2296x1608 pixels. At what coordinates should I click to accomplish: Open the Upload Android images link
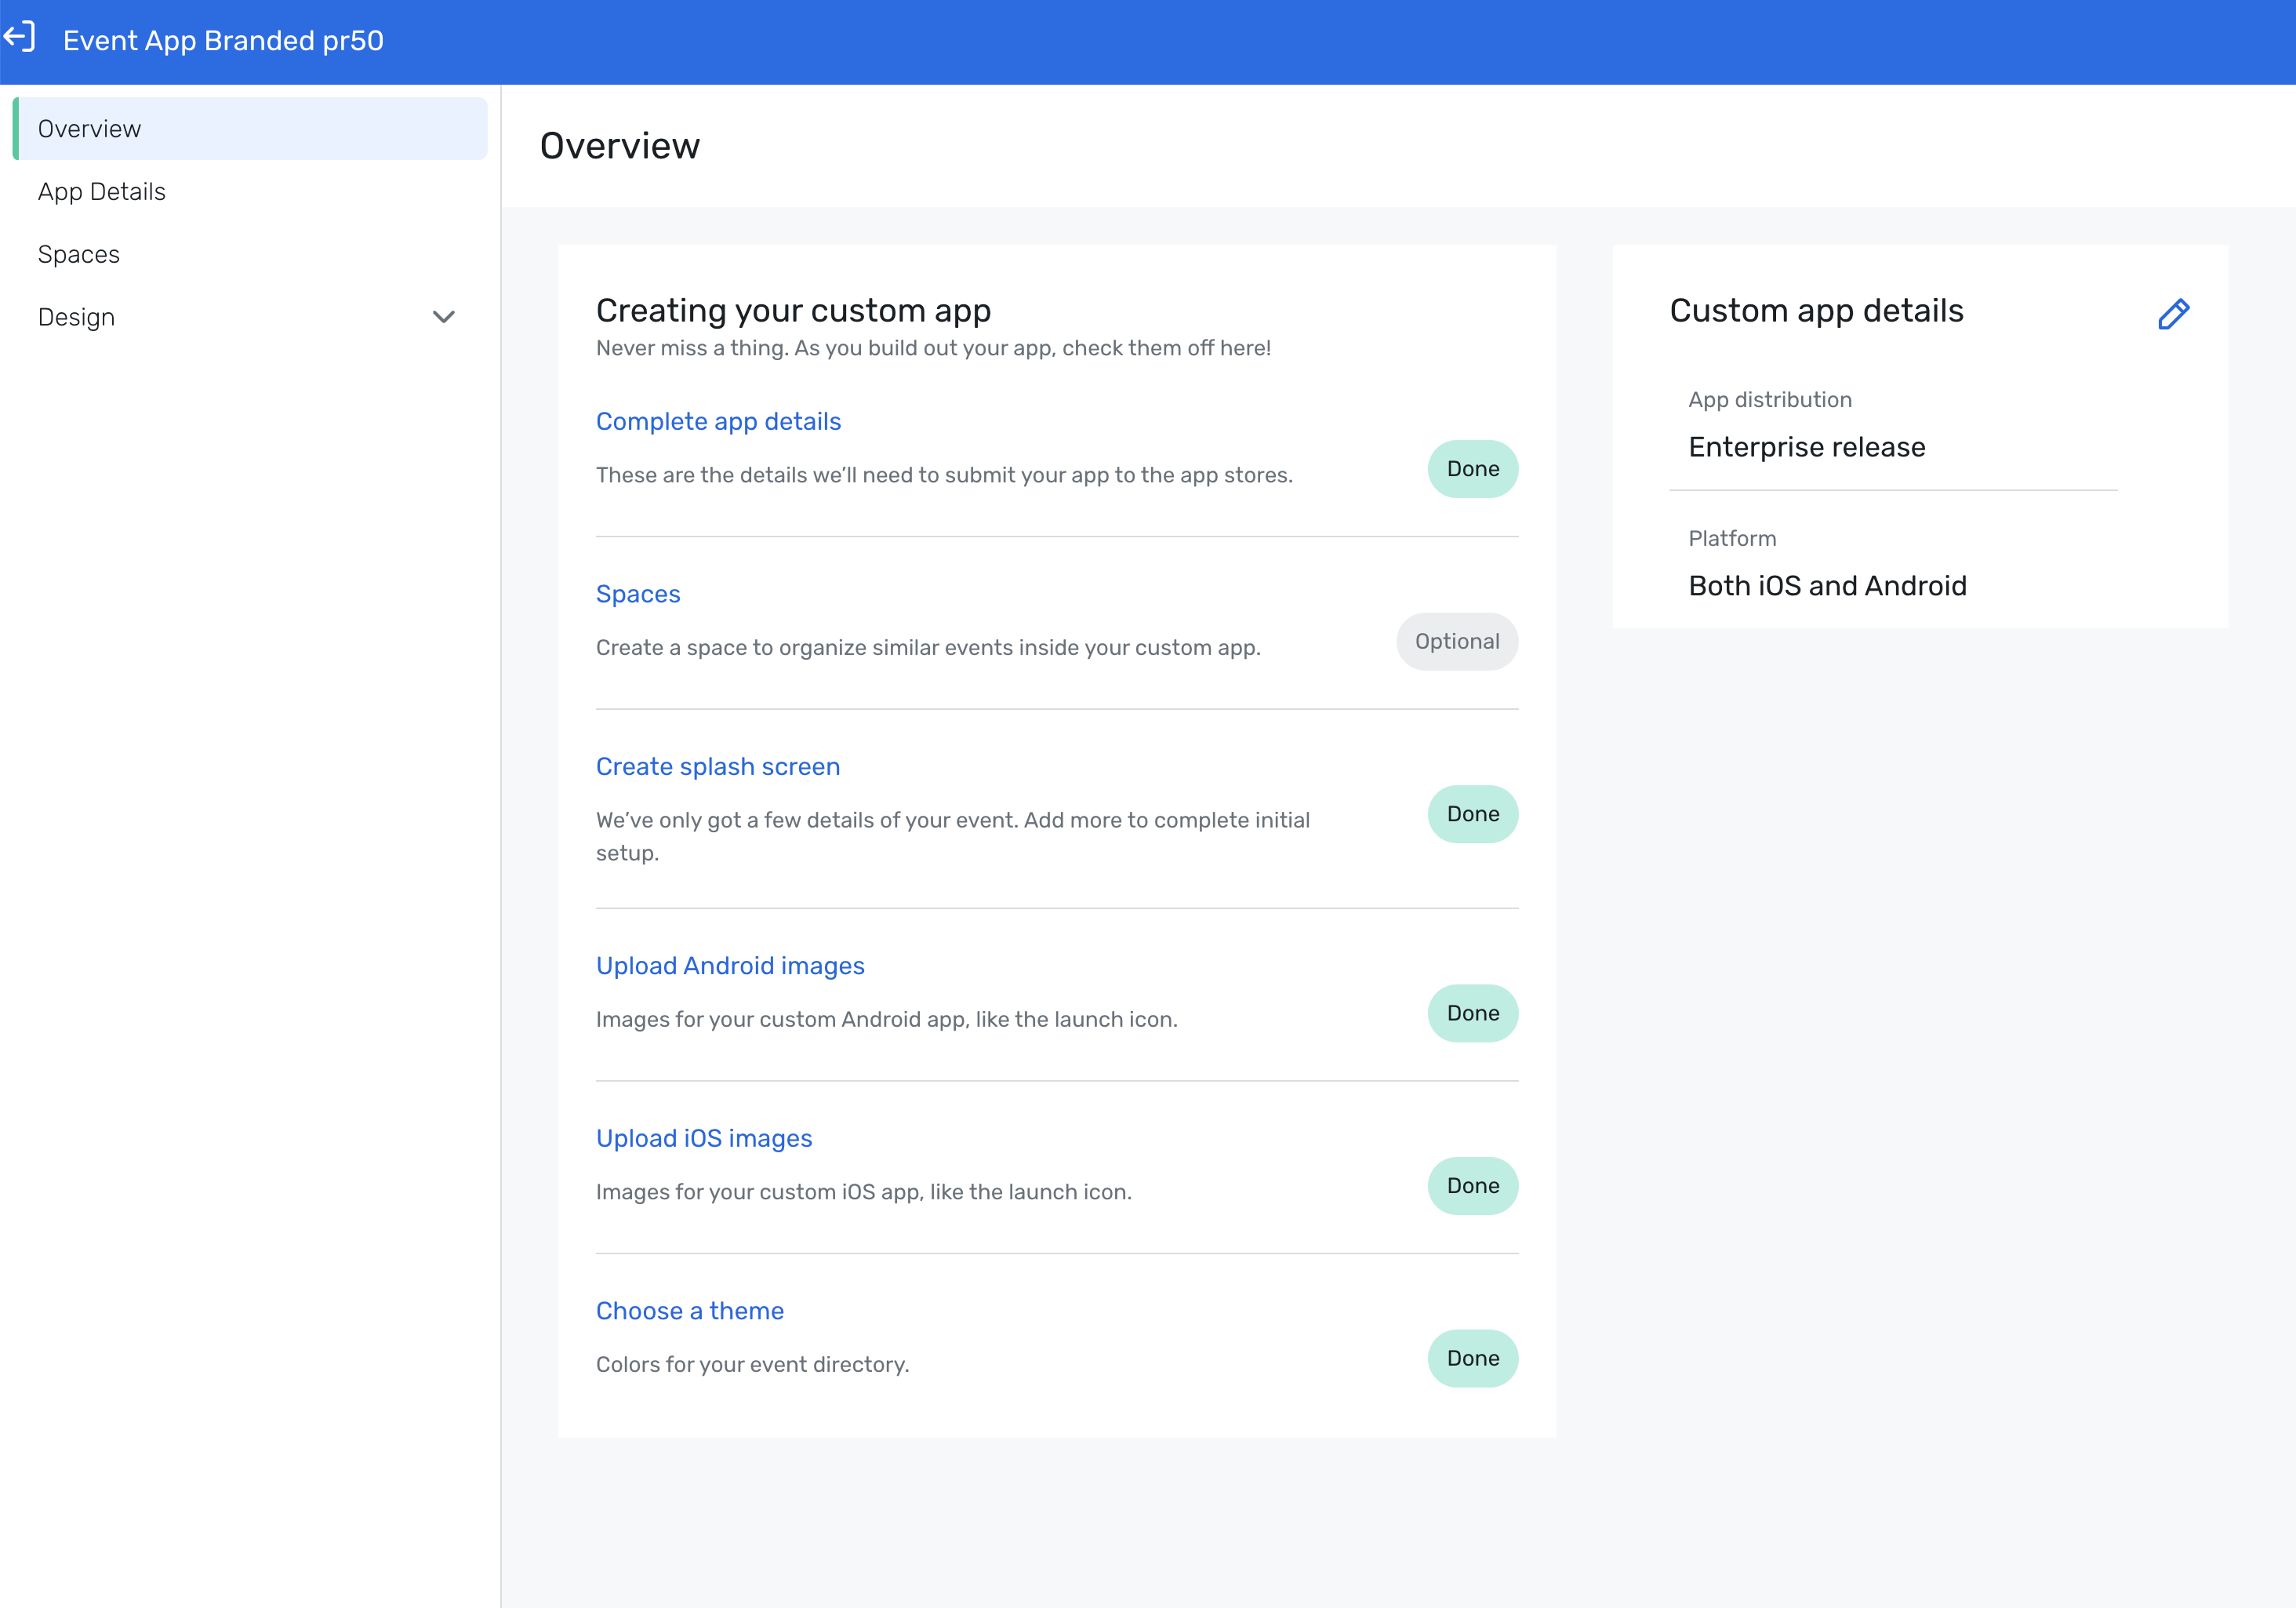(730, 965)
